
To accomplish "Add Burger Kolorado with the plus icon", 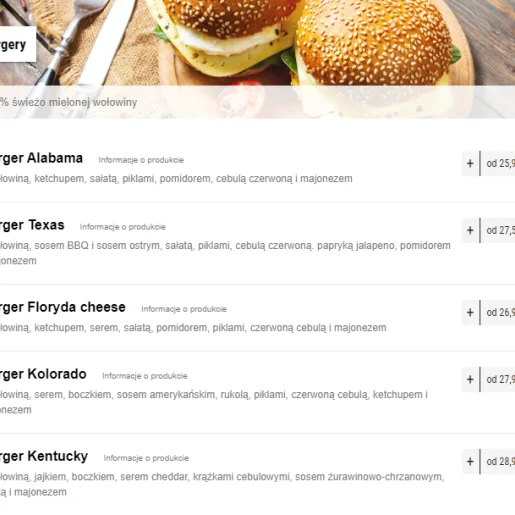I will (470, 379).
